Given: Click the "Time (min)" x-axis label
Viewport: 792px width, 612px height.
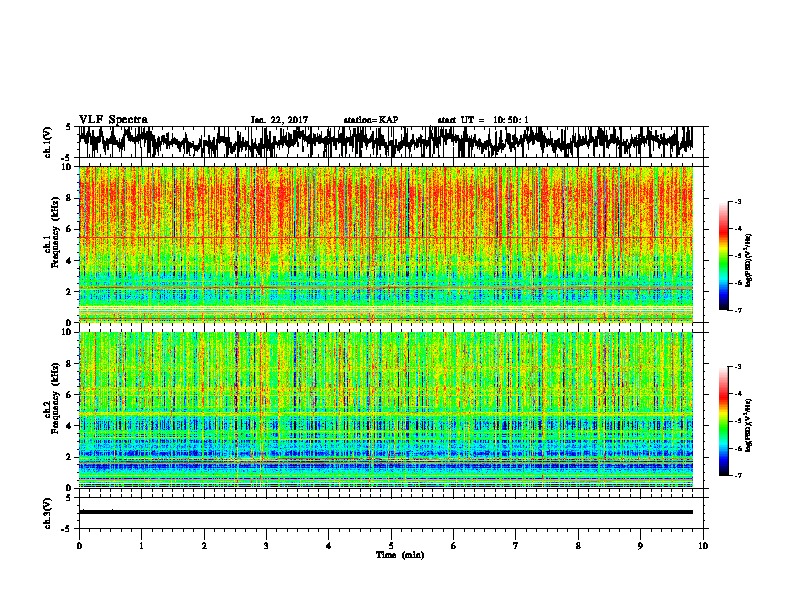Looking at the screenshot, I should point(400,555).
